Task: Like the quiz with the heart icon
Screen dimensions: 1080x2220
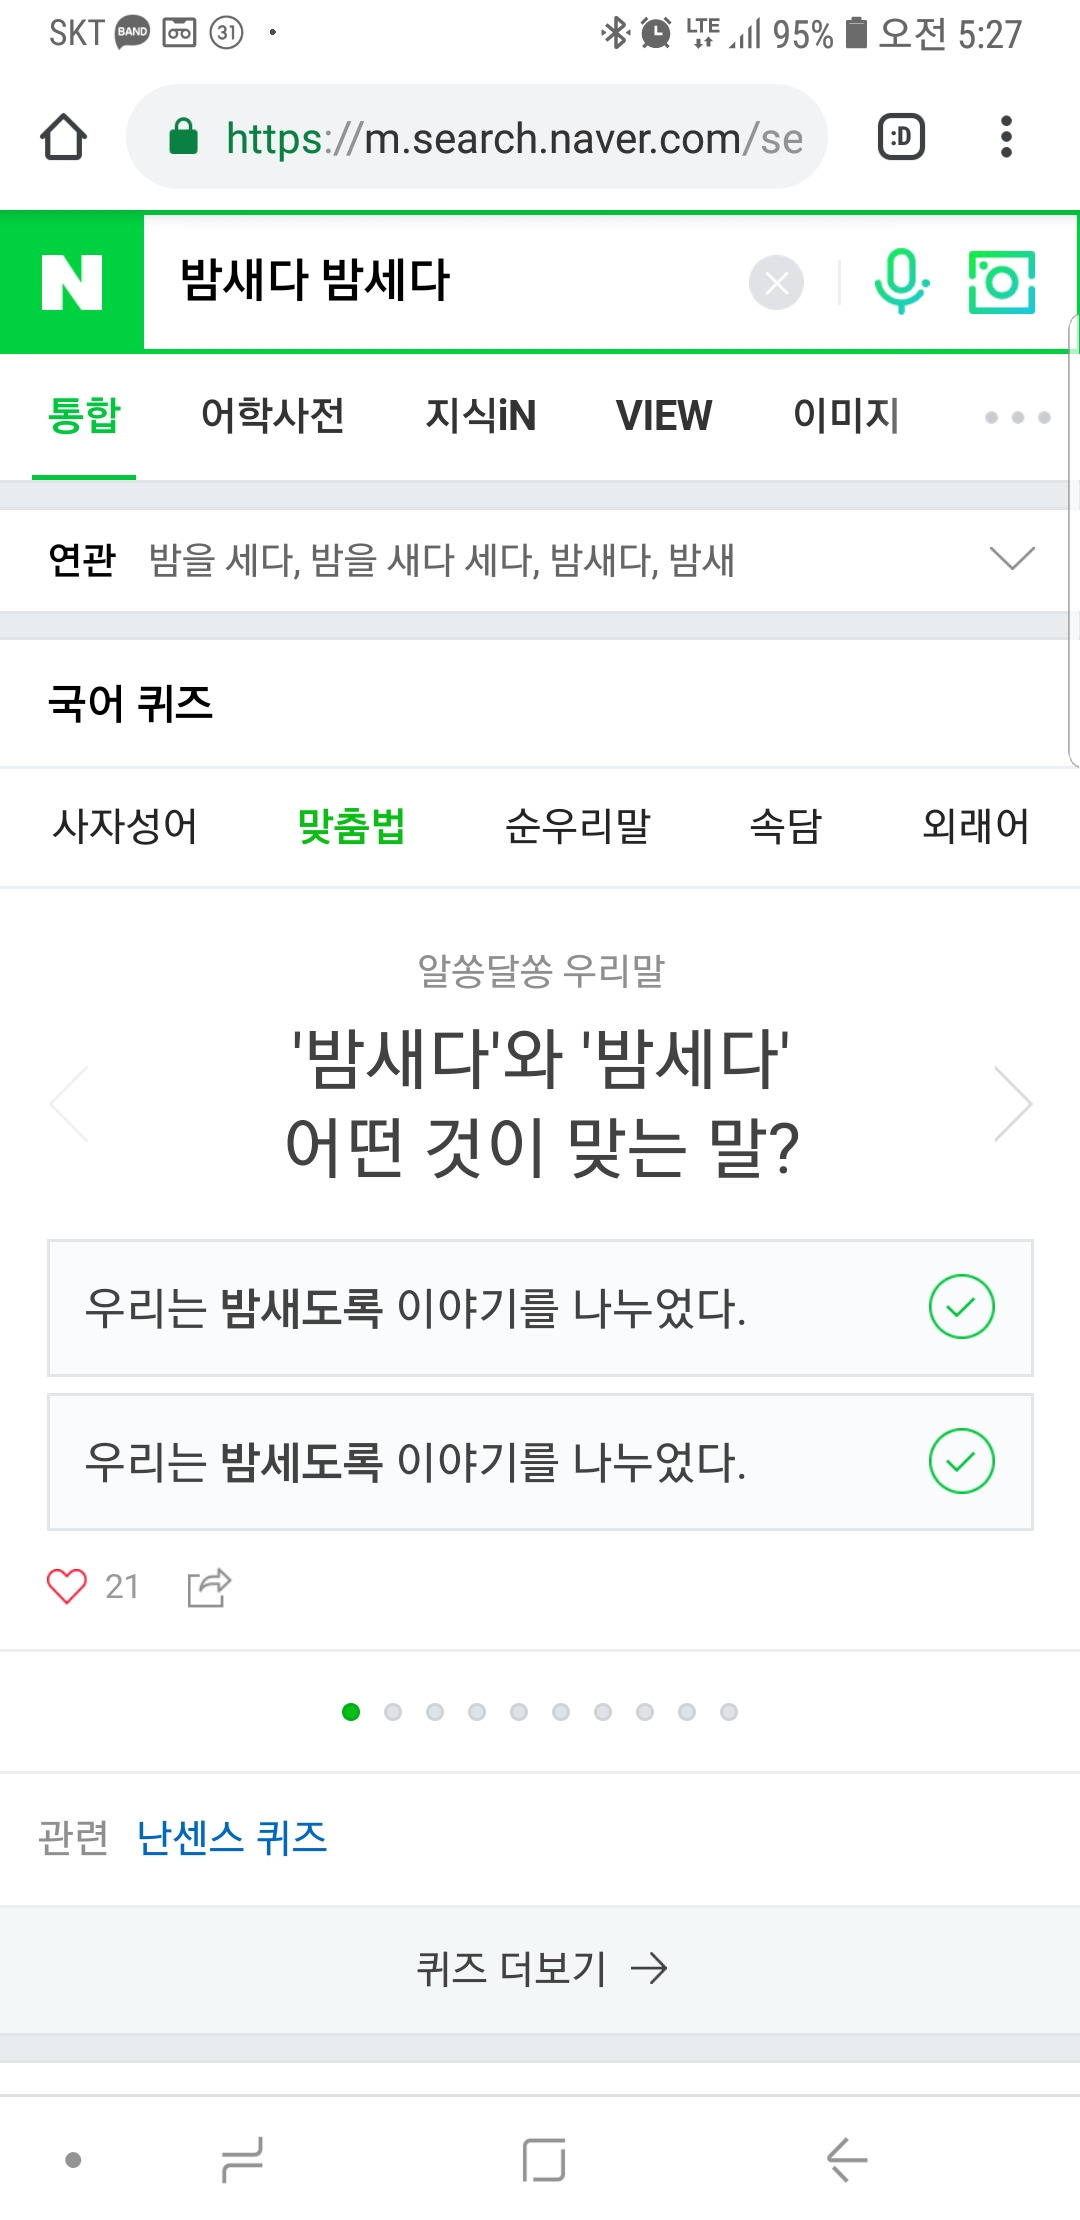Action: (x=67, y=1586)
